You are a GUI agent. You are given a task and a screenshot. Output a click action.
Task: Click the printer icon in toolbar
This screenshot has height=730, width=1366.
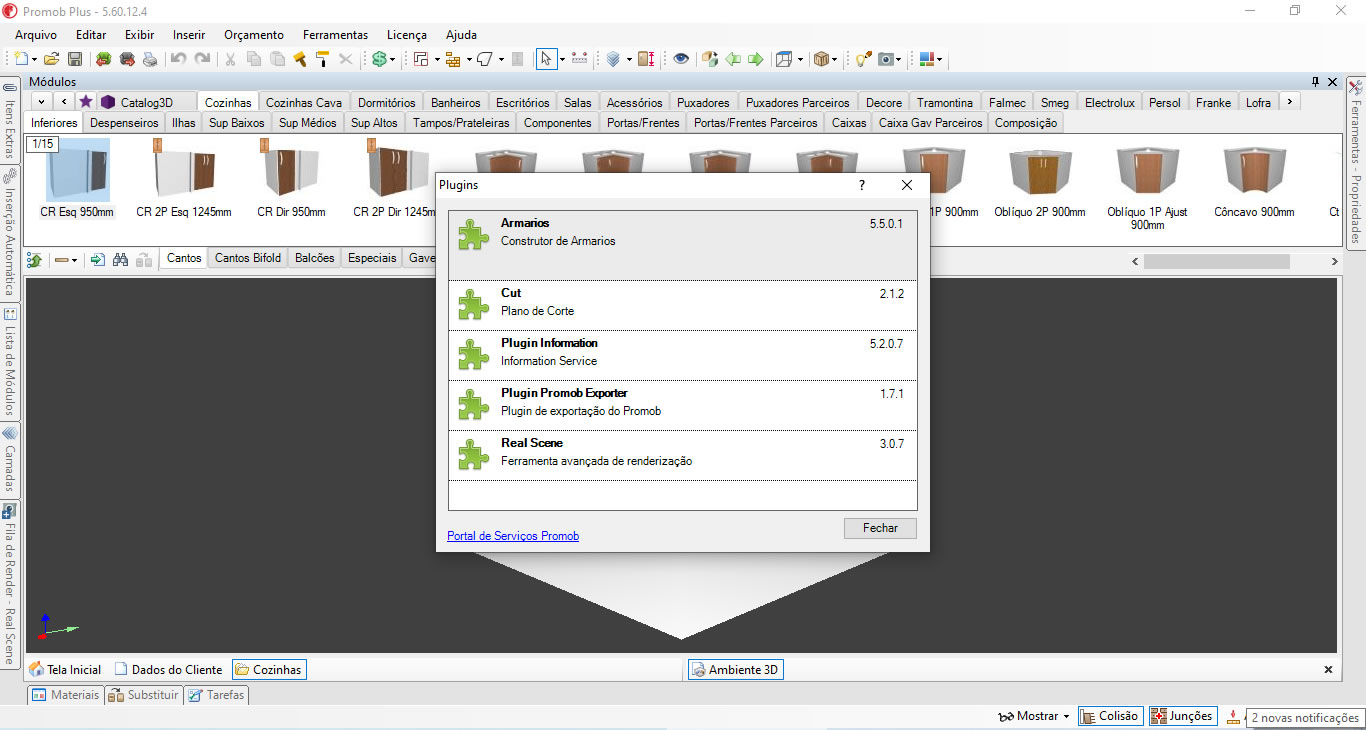point(150,59)
